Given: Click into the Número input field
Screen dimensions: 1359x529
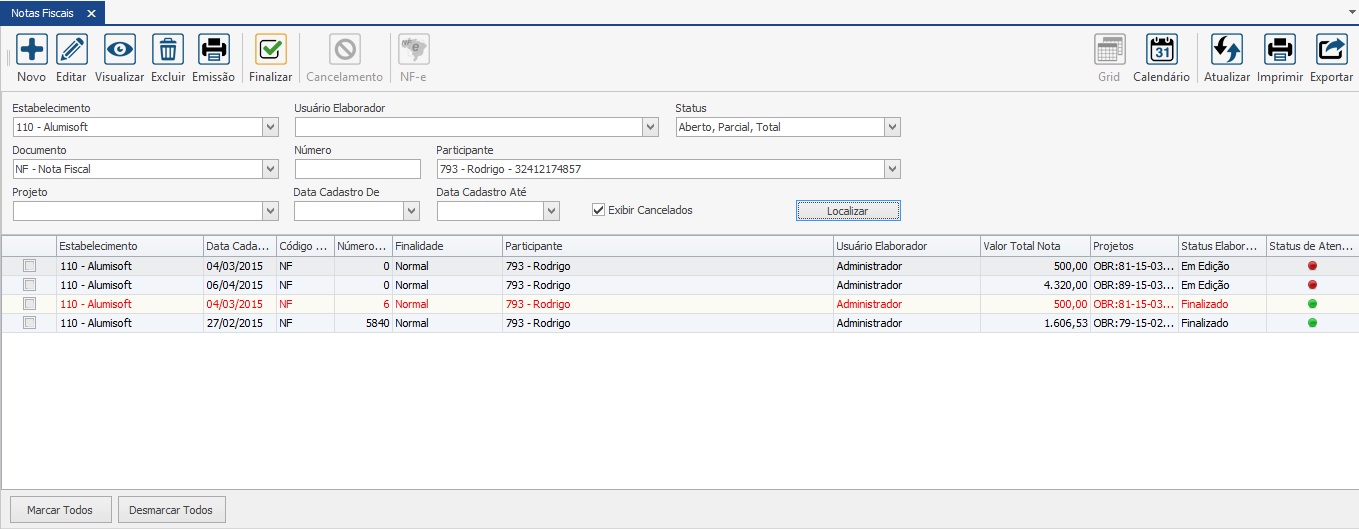Looking at the screenshot, I should pos(358,169).
